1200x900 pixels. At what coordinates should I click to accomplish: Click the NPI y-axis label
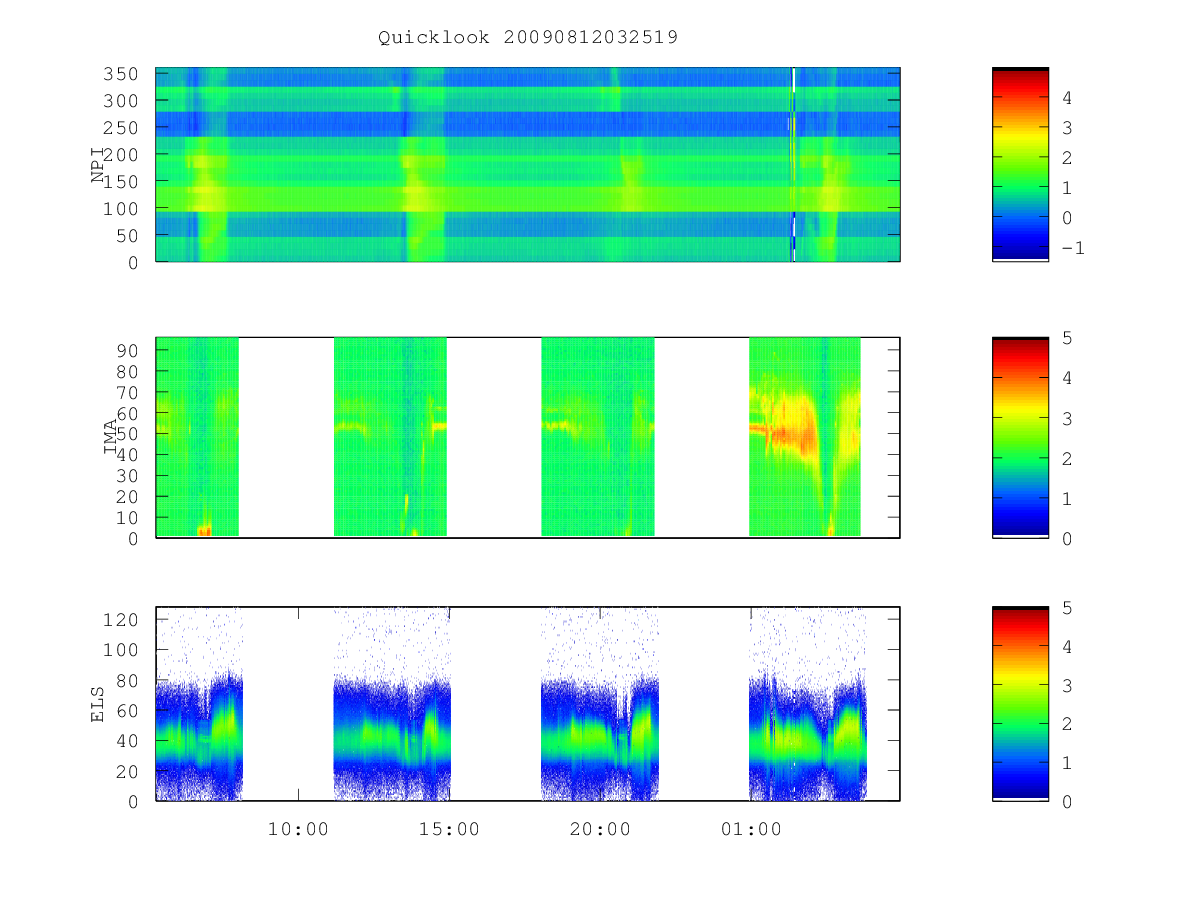pyautogui.click(x=98, y=165)
